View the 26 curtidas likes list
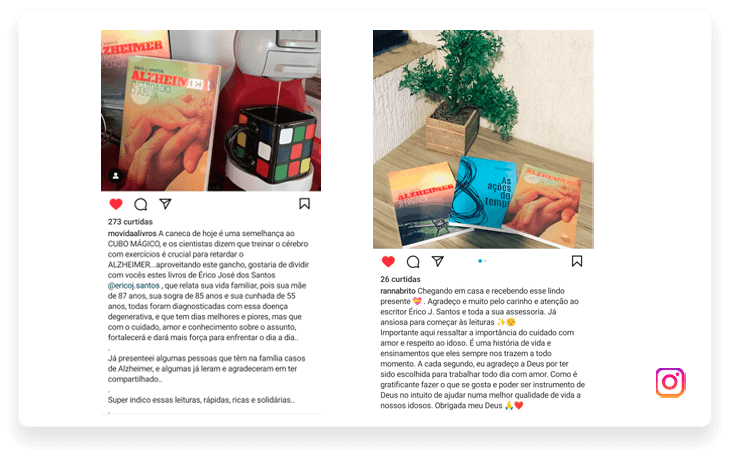Viewport: 730px width, 450px height. point(400,279)
